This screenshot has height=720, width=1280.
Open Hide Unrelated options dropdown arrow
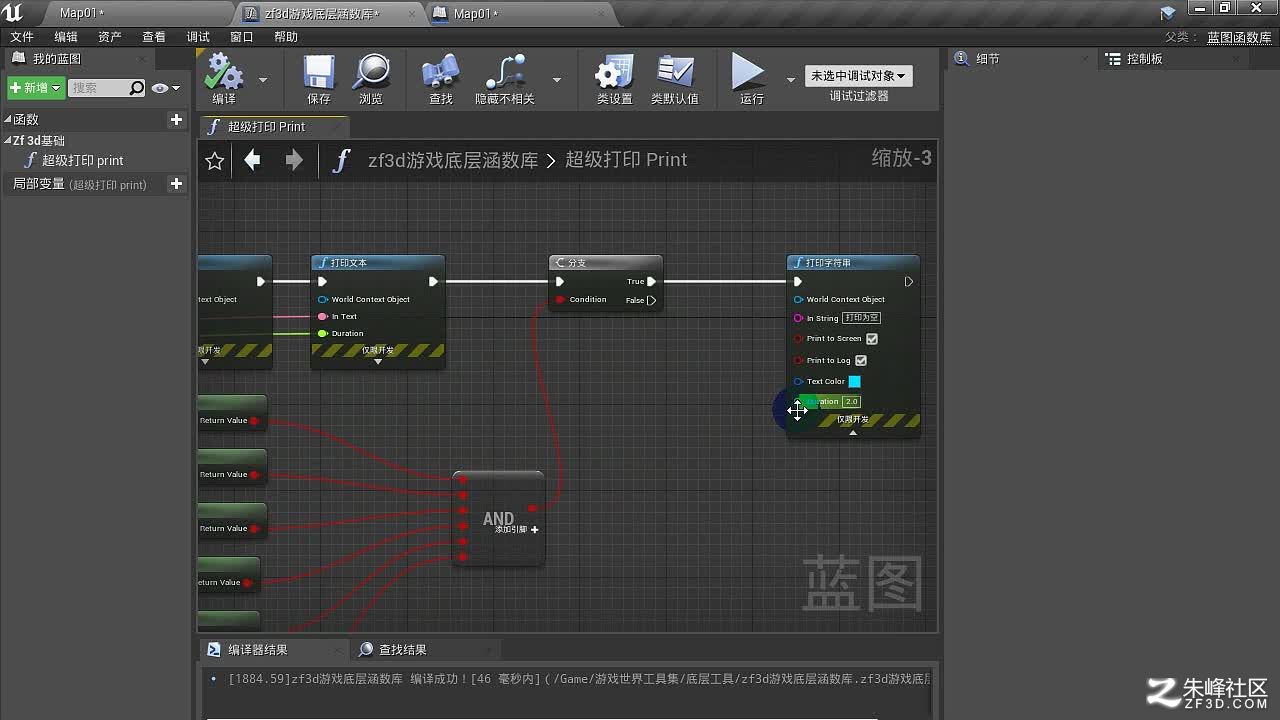click(x=557, y=79)
